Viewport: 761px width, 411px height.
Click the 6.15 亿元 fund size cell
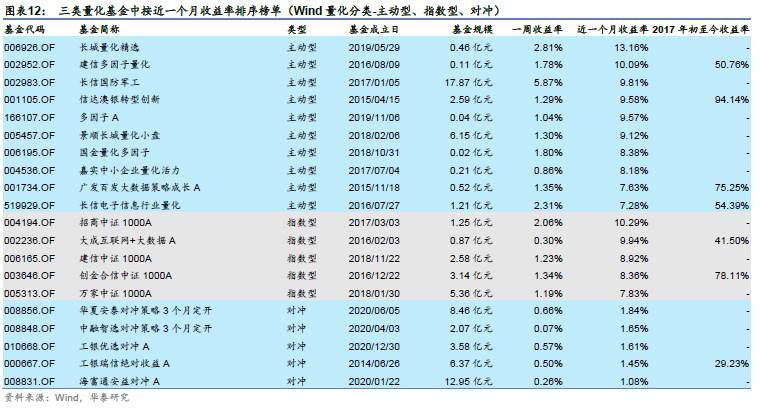[x=471, y=135]
